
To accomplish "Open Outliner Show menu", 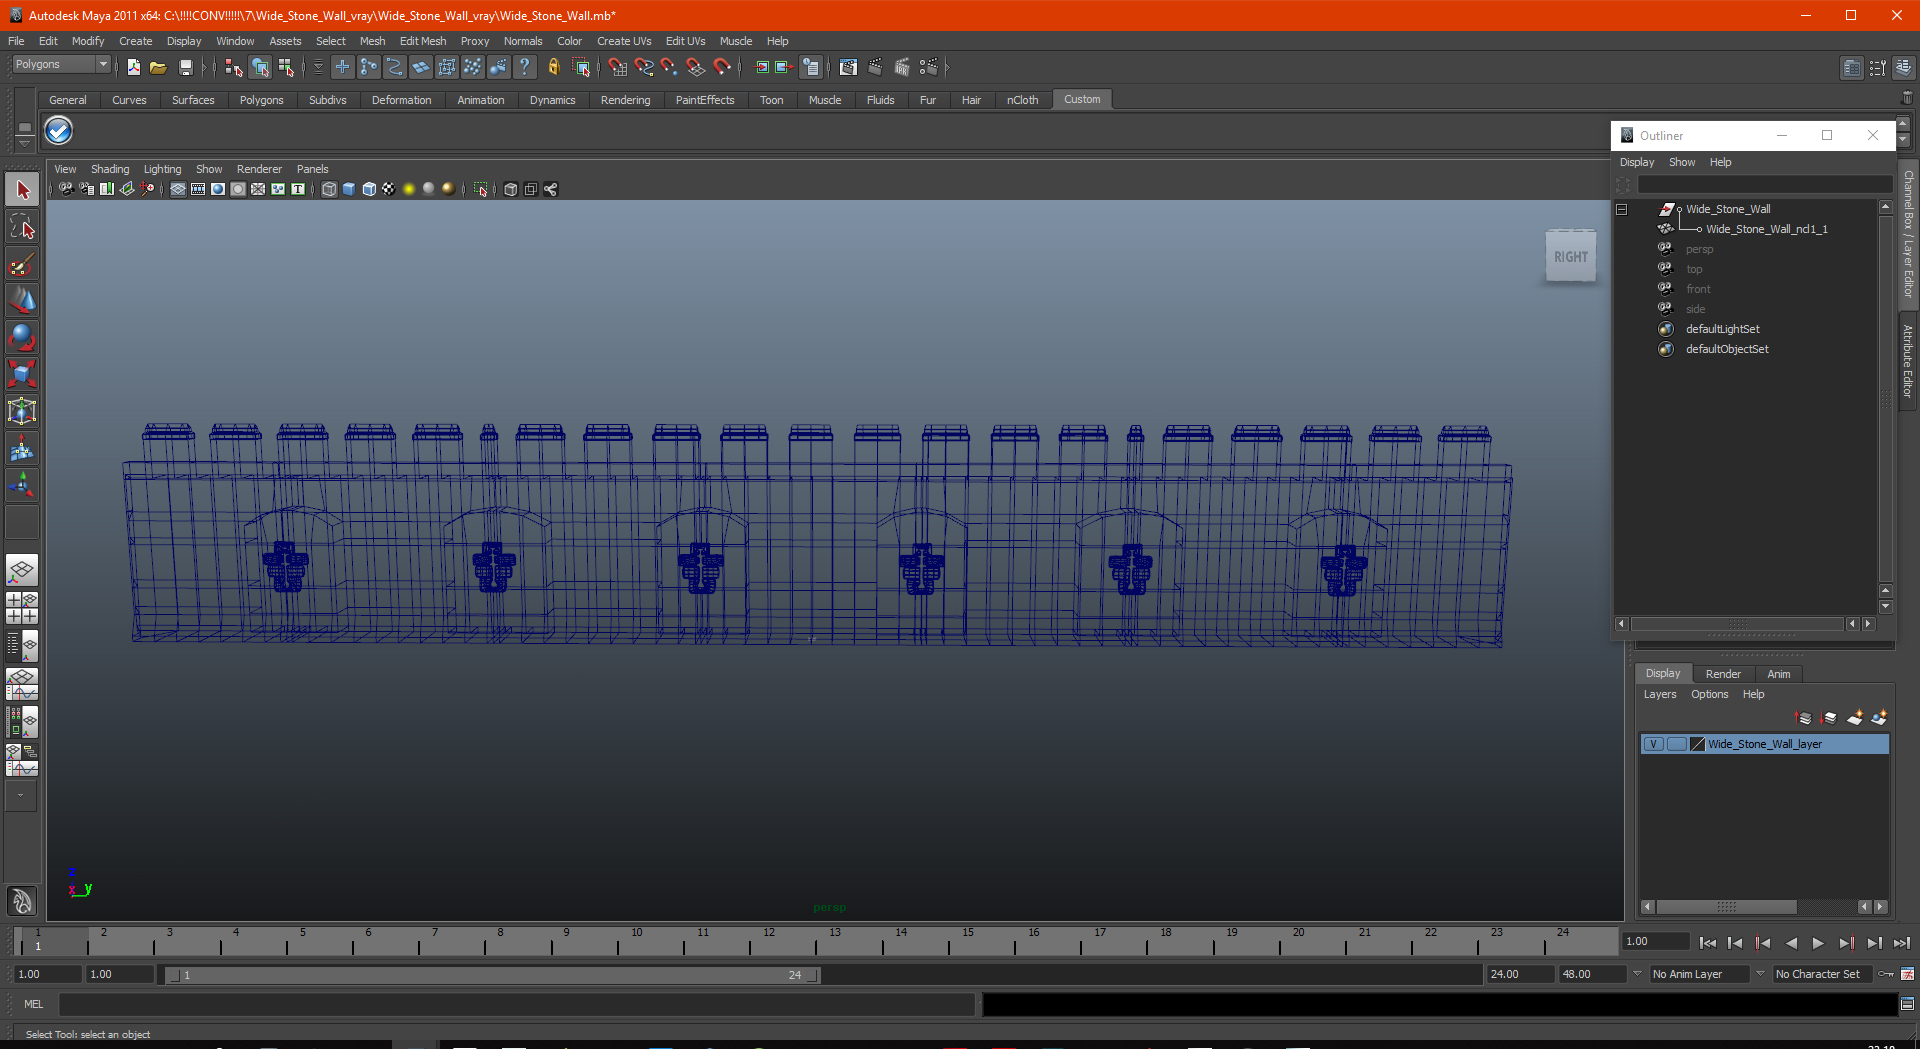I will point(1682,162).
